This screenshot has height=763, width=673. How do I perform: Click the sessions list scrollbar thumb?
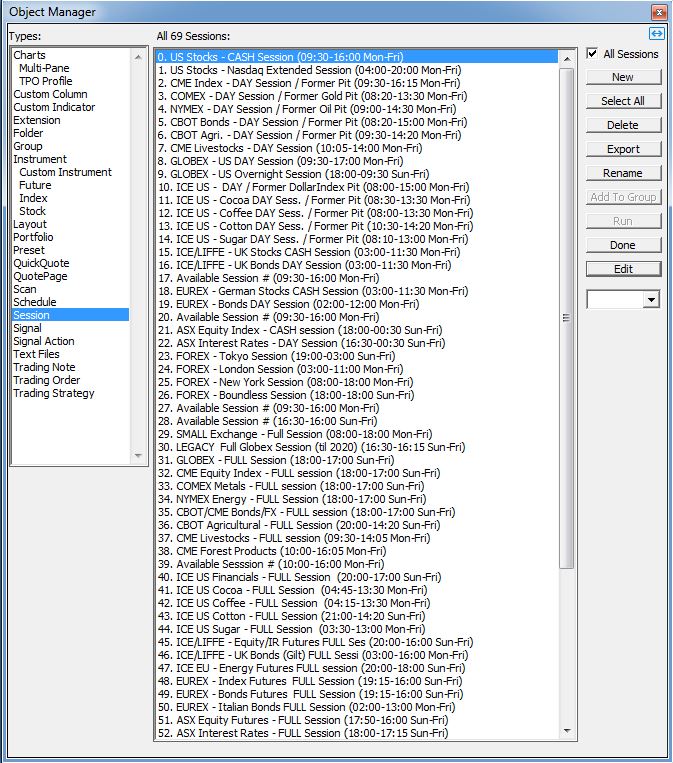click(x=566, y=318)
